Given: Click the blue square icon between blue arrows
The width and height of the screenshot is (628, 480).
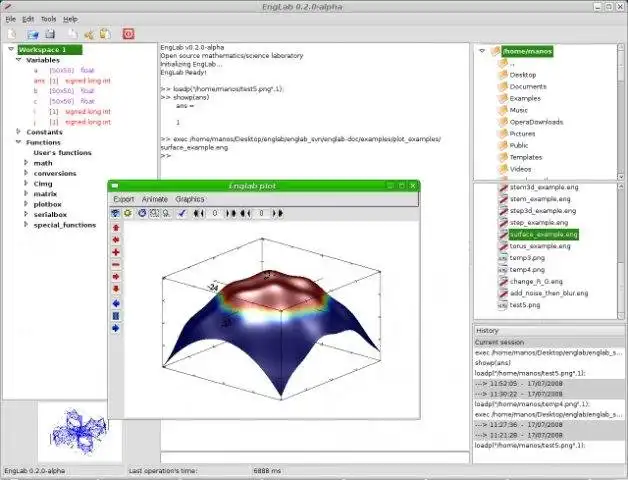Looking at the screenshot, I should tap(116, 316).
